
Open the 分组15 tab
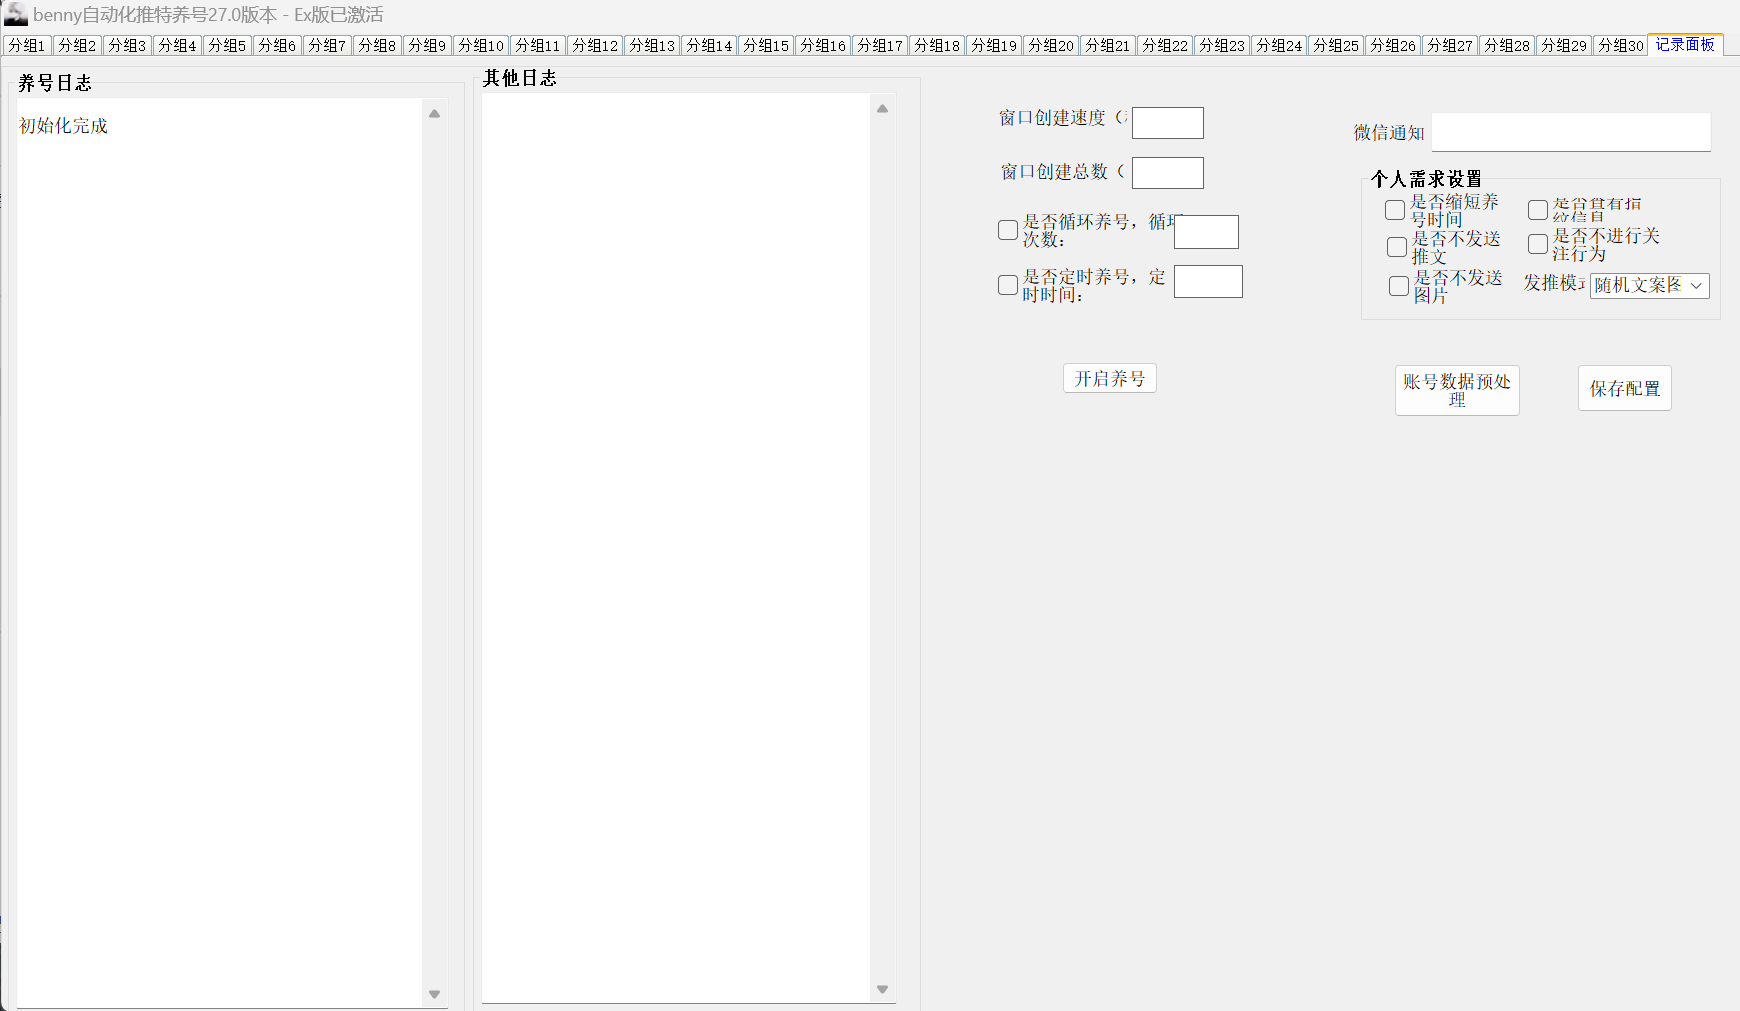click(x=766, y=46)
